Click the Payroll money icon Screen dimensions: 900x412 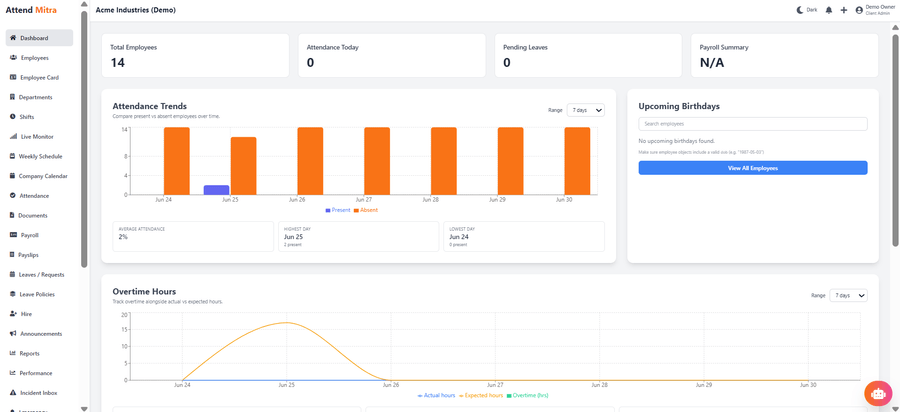(13, 235)
